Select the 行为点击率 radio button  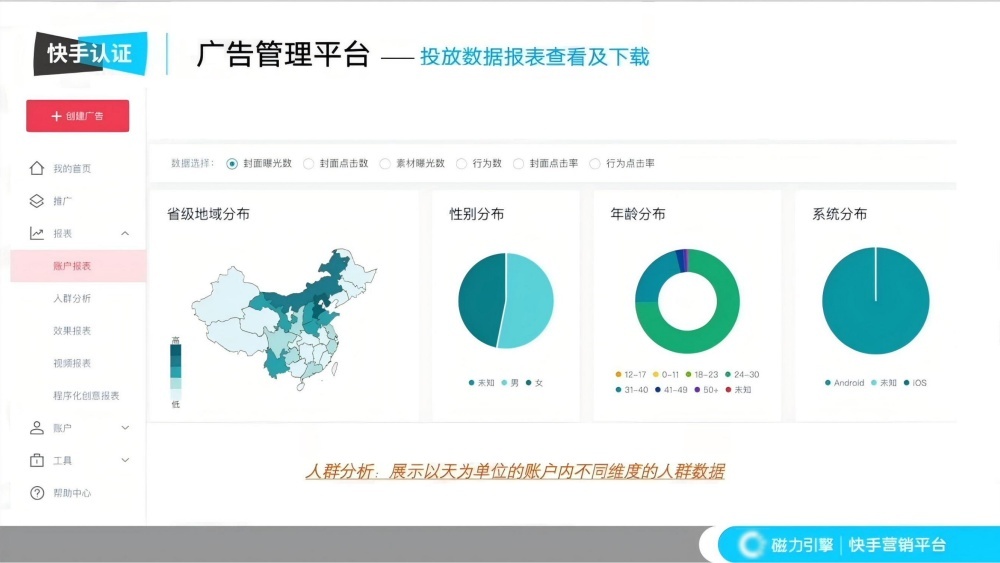point(595,164)
